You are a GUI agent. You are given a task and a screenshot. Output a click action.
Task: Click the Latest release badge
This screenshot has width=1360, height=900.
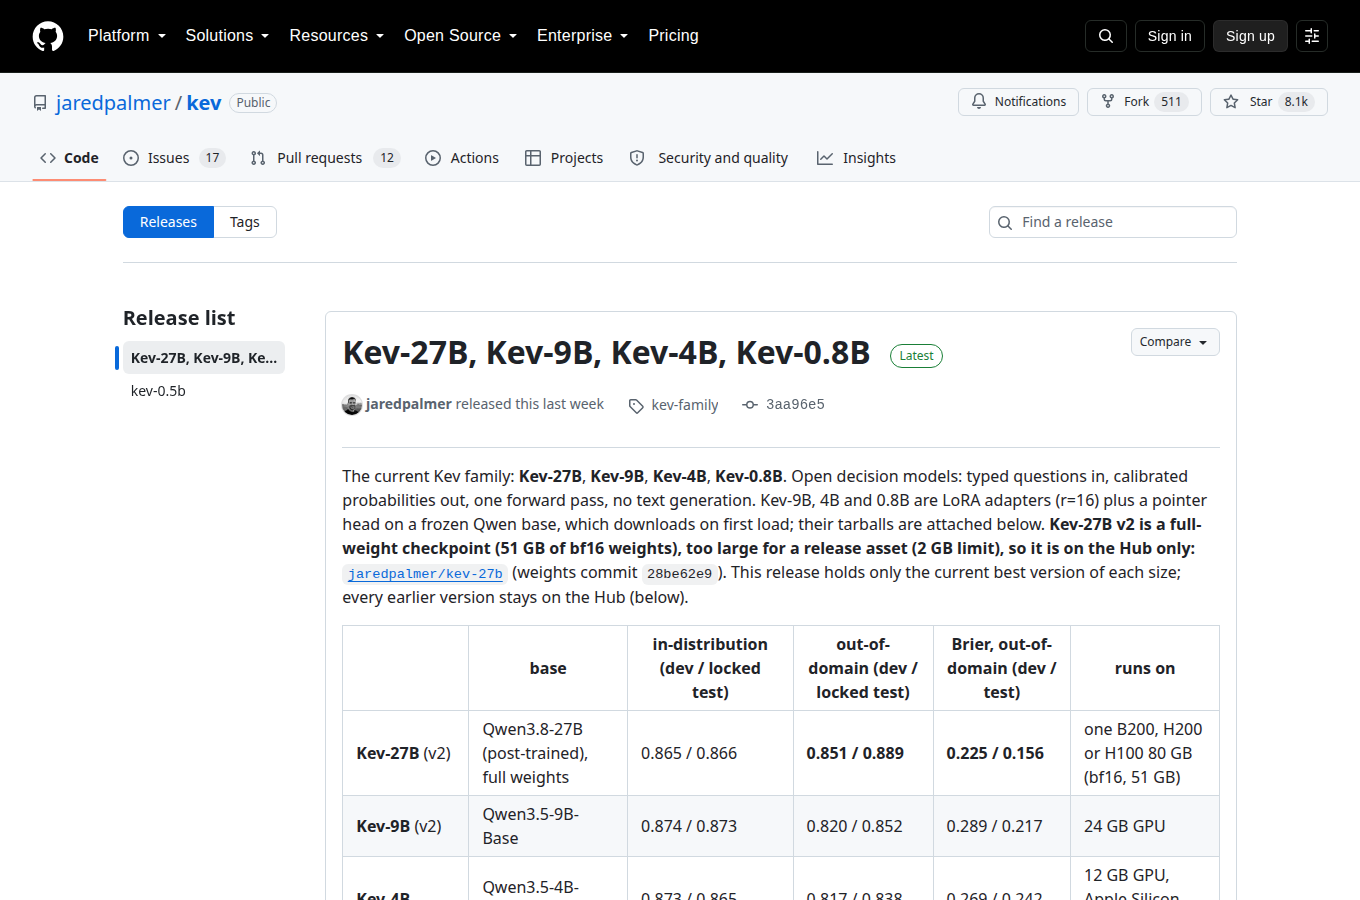pos(916,356)
